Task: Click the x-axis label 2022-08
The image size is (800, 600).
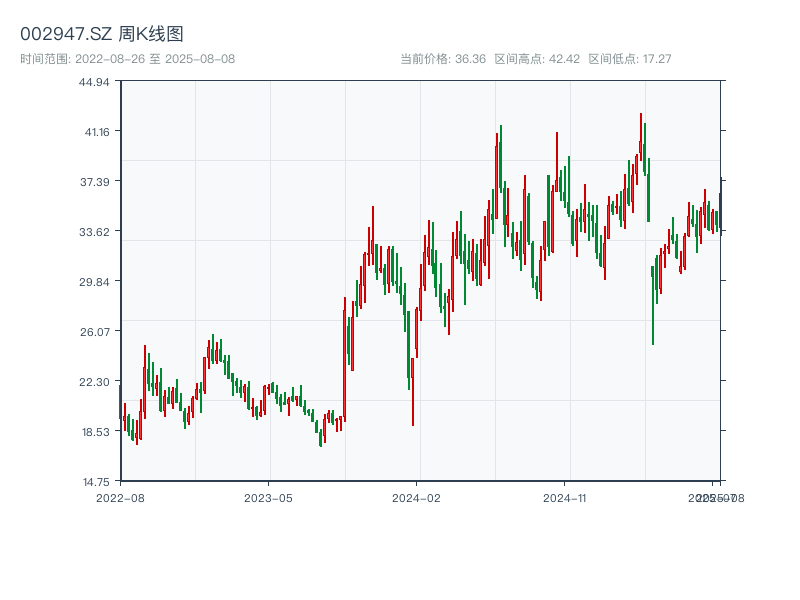Action: 120,498
